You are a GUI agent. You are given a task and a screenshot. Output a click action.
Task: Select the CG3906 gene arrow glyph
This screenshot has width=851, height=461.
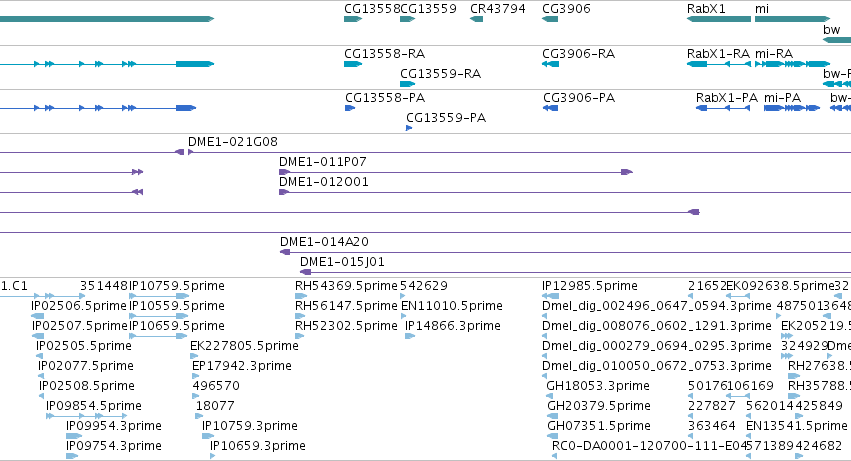[x=550, y=19]
